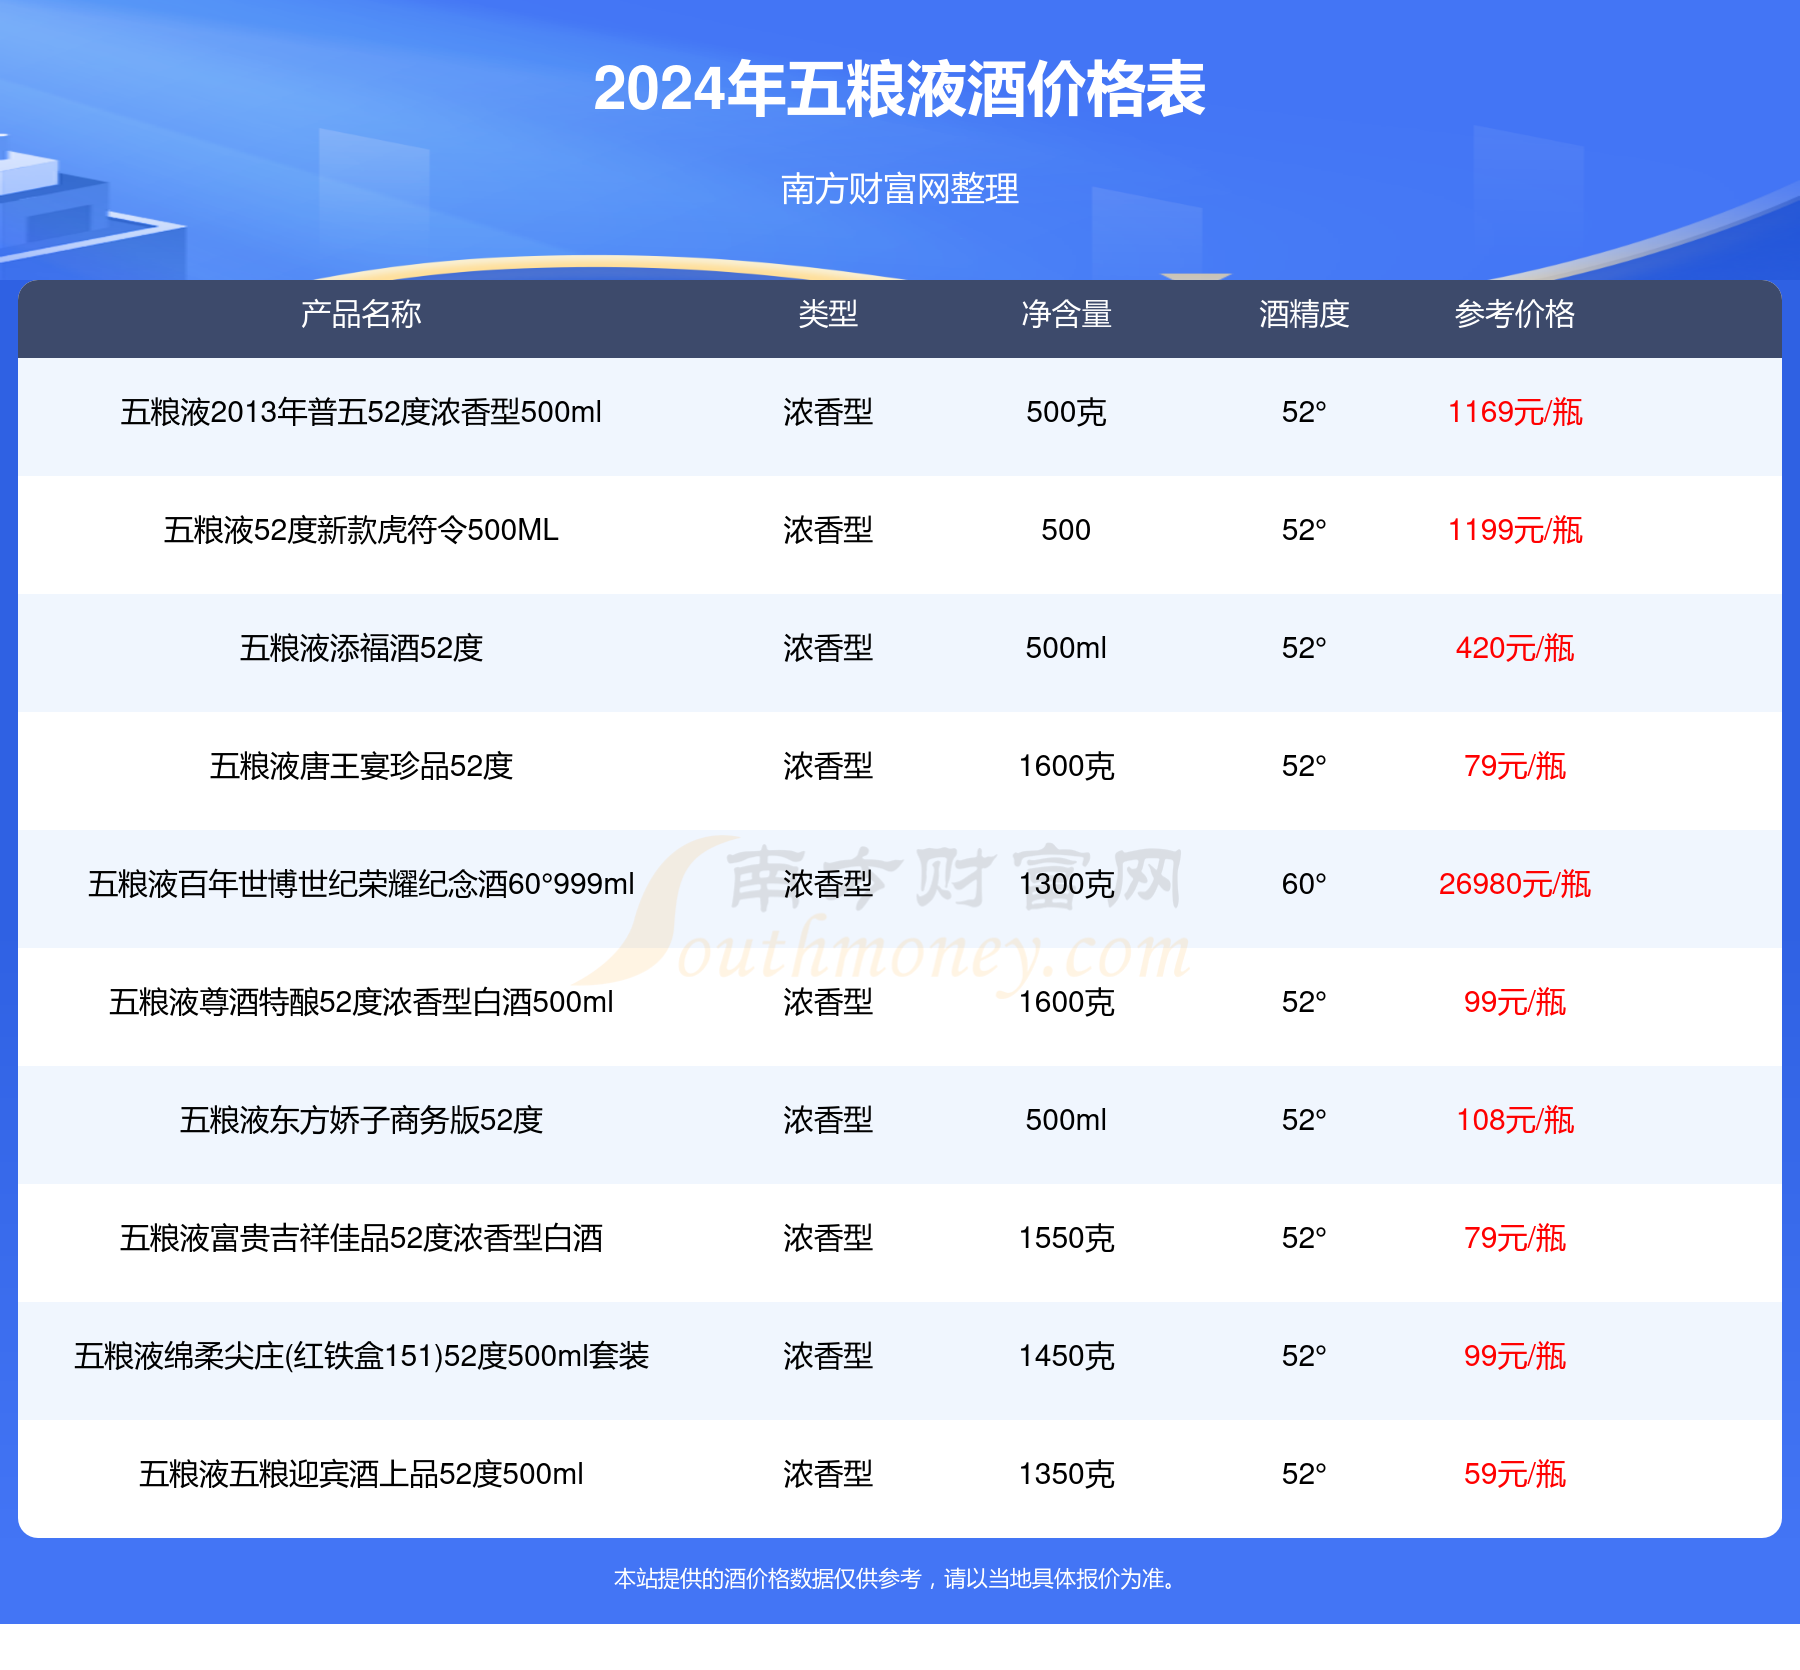The image size is (1800, 1670).
Task: Click net content 1350克
Action: (1066, 1474)
